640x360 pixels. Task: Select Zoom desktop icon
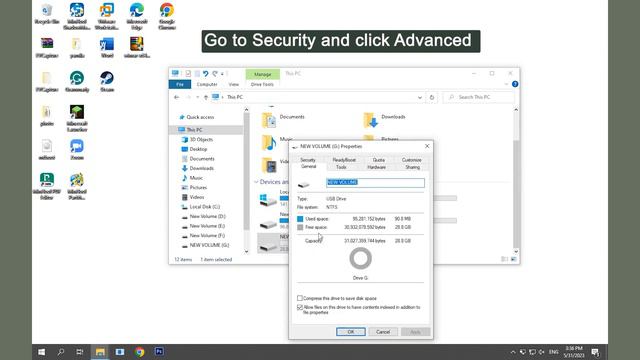point(77,149)
